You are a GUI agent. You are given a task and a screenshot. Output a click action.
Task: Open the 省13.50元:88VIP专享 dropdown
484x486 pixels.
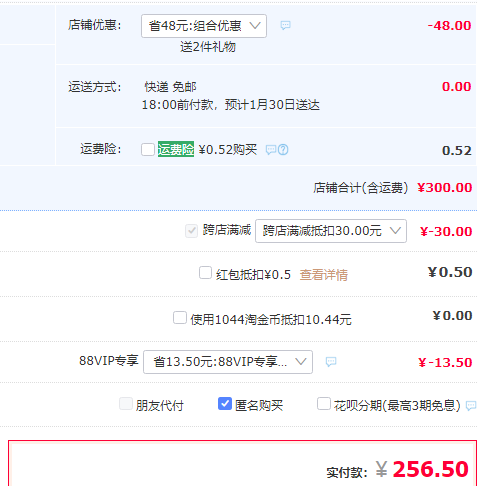(x=228, y=362)
